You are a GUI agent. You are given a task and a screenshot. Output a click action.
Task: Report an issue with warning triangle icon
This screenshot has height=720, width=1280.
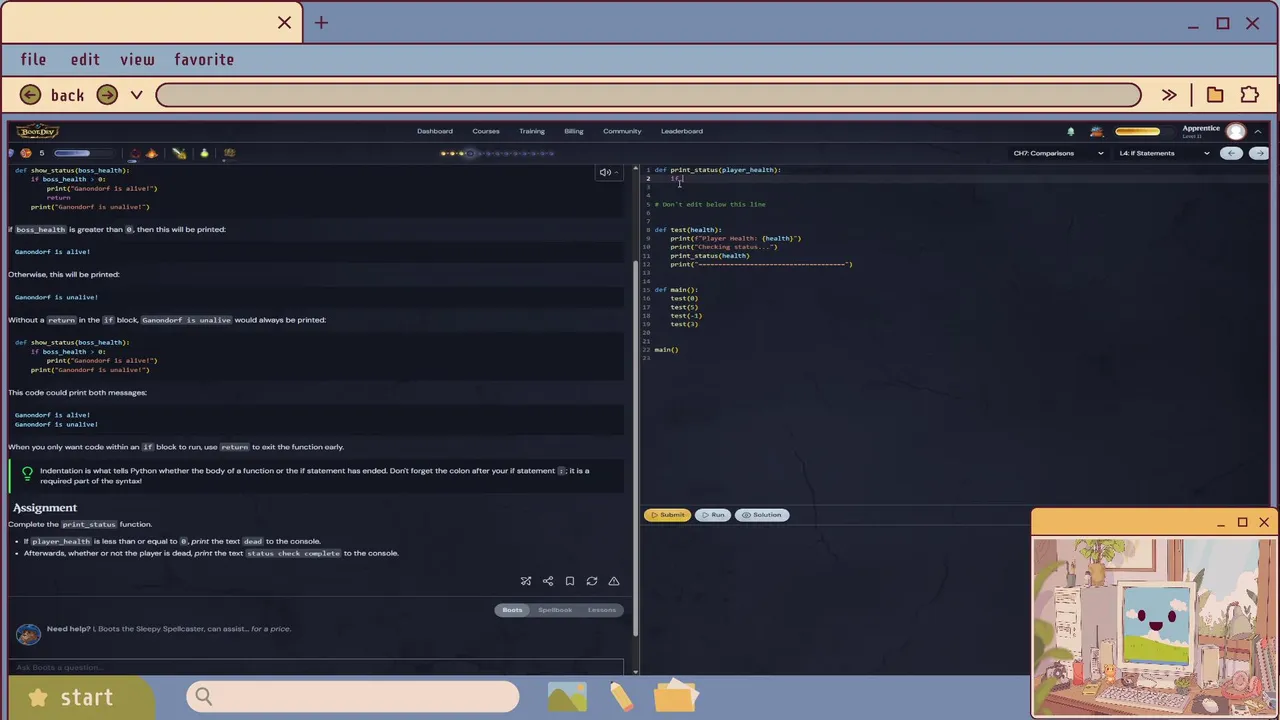click(614, 581)
